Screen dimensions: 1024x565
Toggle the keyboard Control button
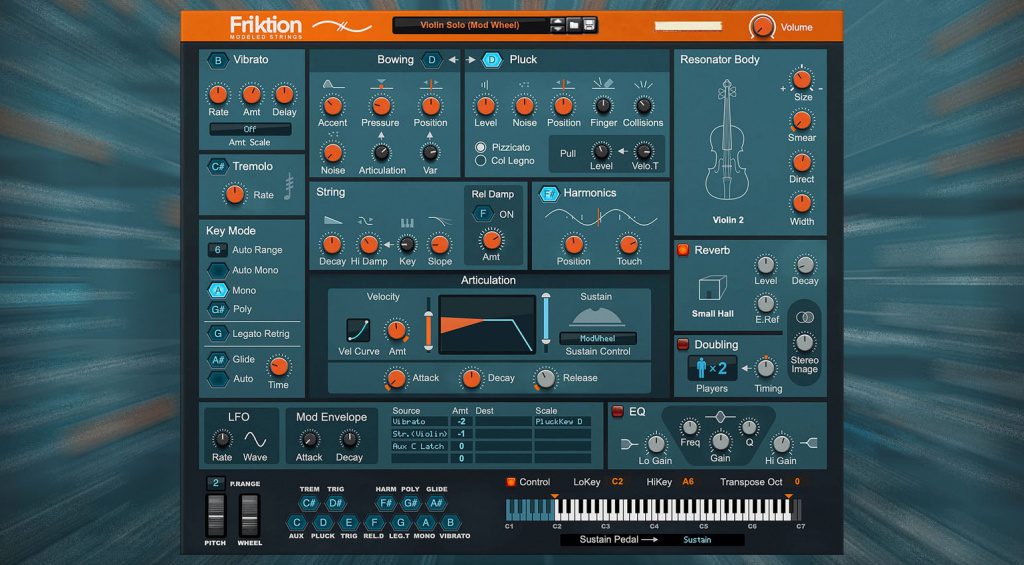tap(511, 482)
